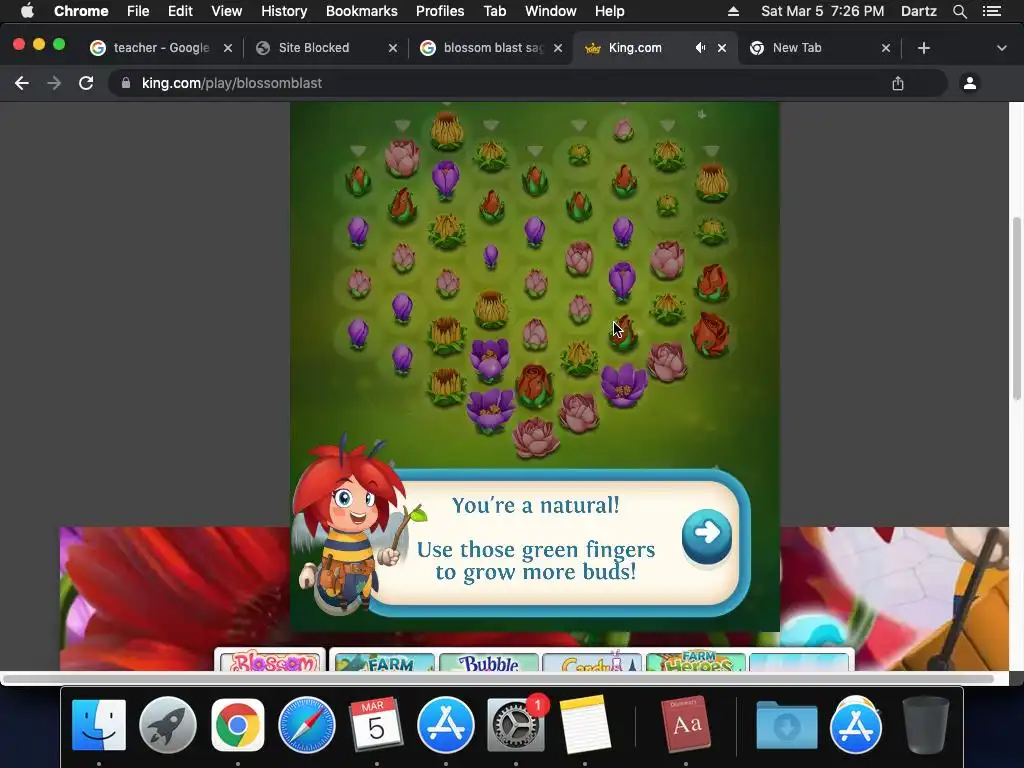Switch to the 'Site Blocked' tab
This screenshot has height=768, width=1024.
[313, 48]
